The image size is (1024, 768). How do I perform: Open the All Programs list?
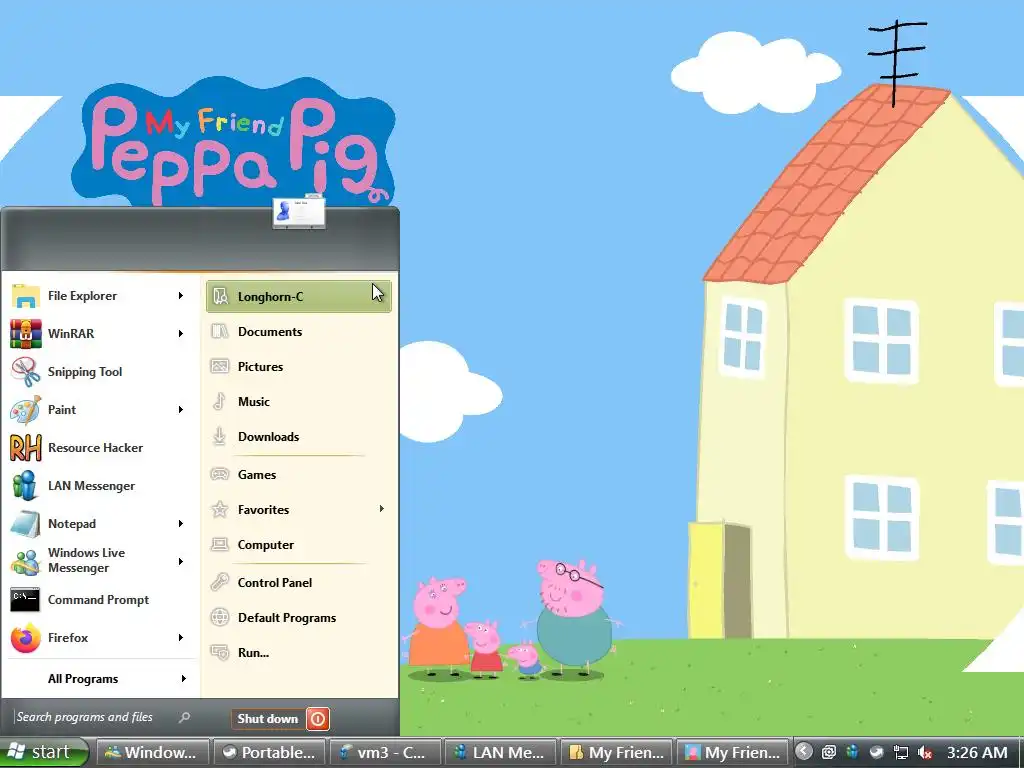pyautogui.click(x=99, y=679)
